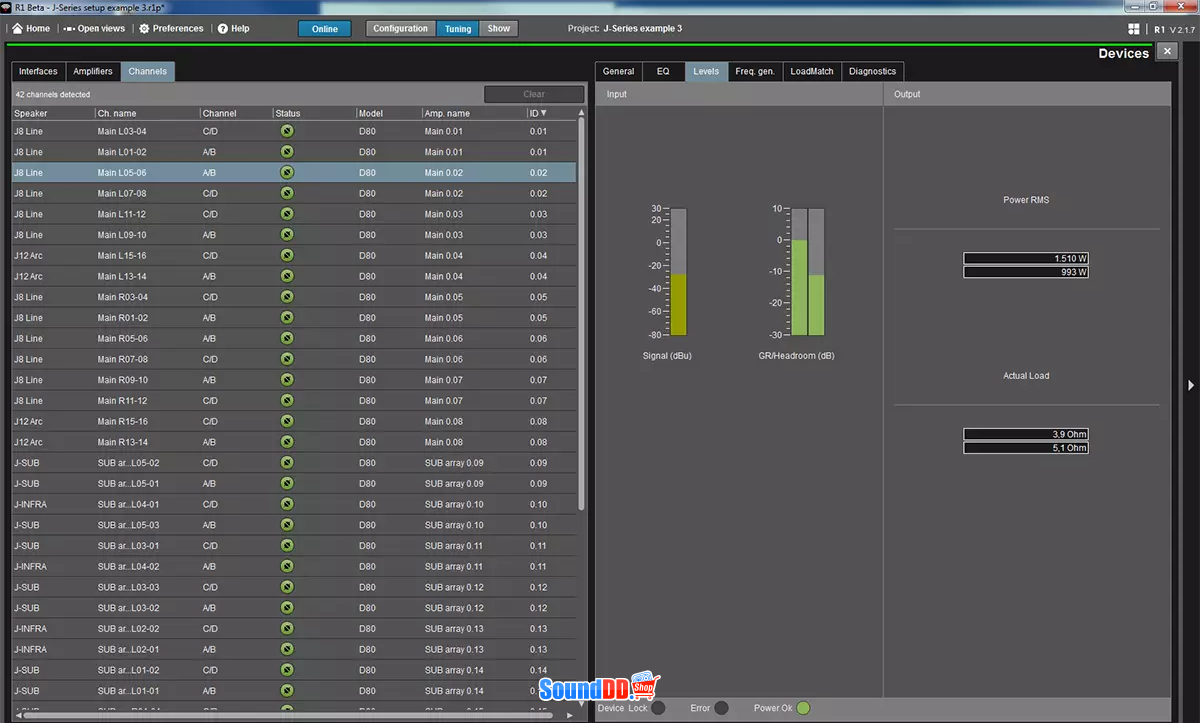This screenshot has height=723, width=1200.
Task: Click status icon of Main R03-04 row
Action: (x=287, y=297)
